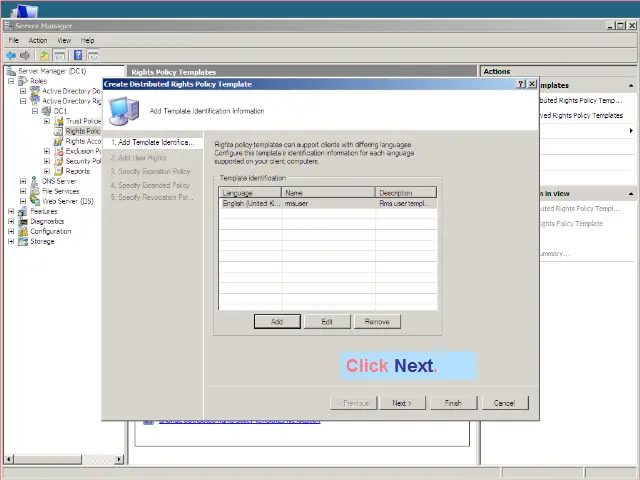Click the Forward arrow toolbar icon
Viewport: 640px width, 480px height.
click(25, 55)
